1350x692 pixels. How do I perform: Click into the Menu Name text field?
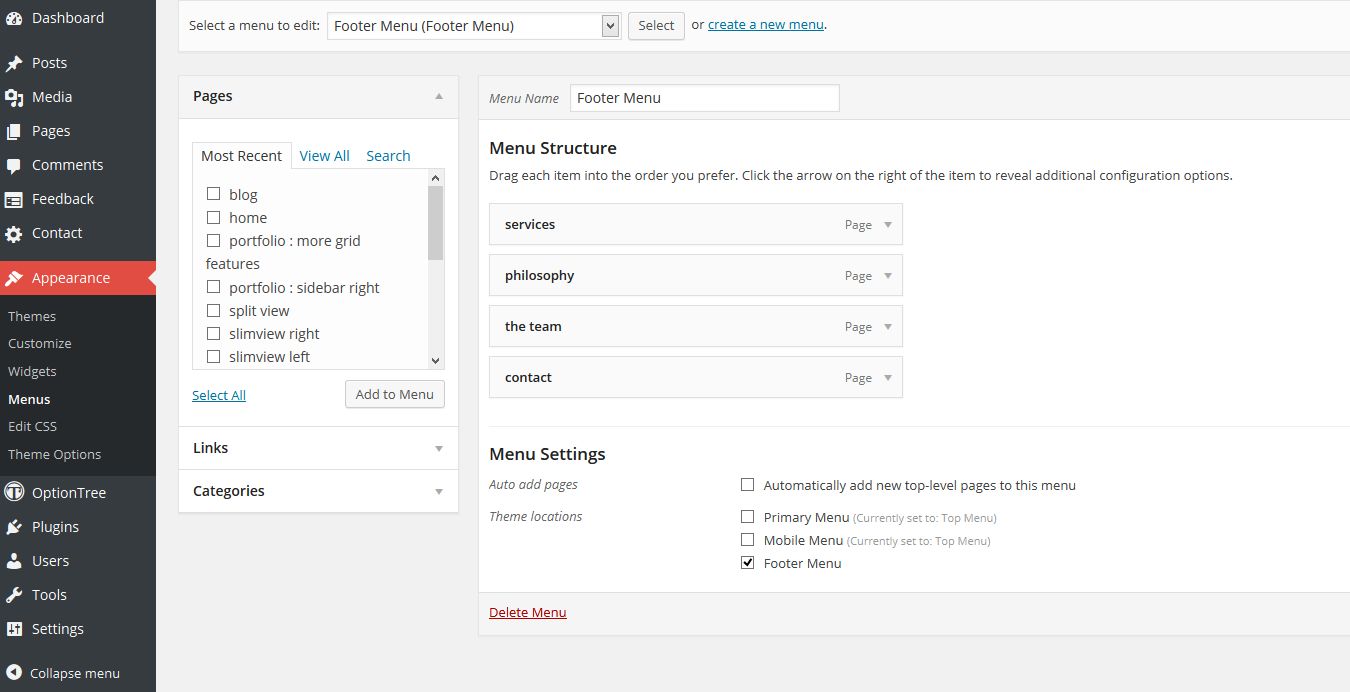pos(704,98)
